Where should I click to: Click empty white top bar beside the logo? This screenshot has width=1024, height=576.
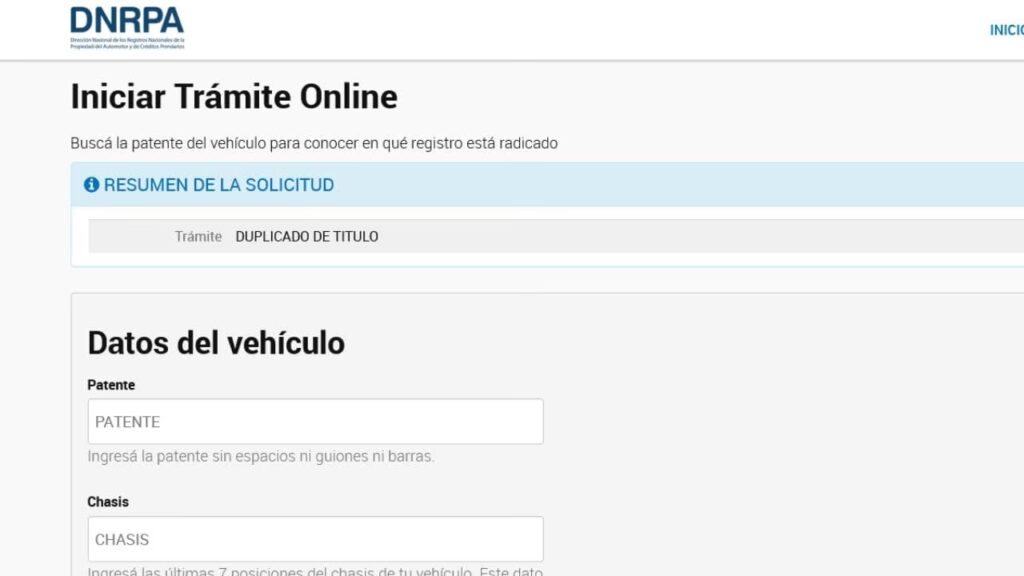click(580, 30)
